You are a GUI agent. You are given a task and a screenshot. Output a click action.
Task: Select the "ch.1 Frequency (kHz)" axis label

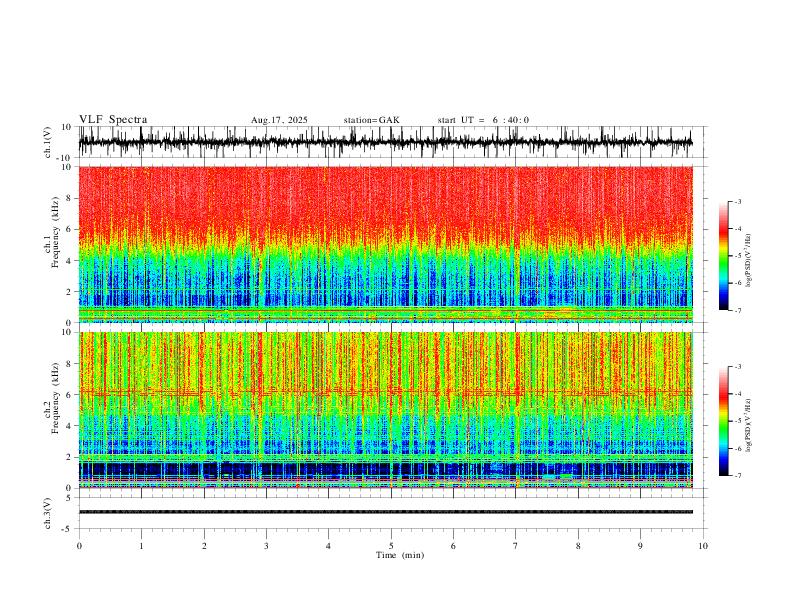click(x=51, y=233)
